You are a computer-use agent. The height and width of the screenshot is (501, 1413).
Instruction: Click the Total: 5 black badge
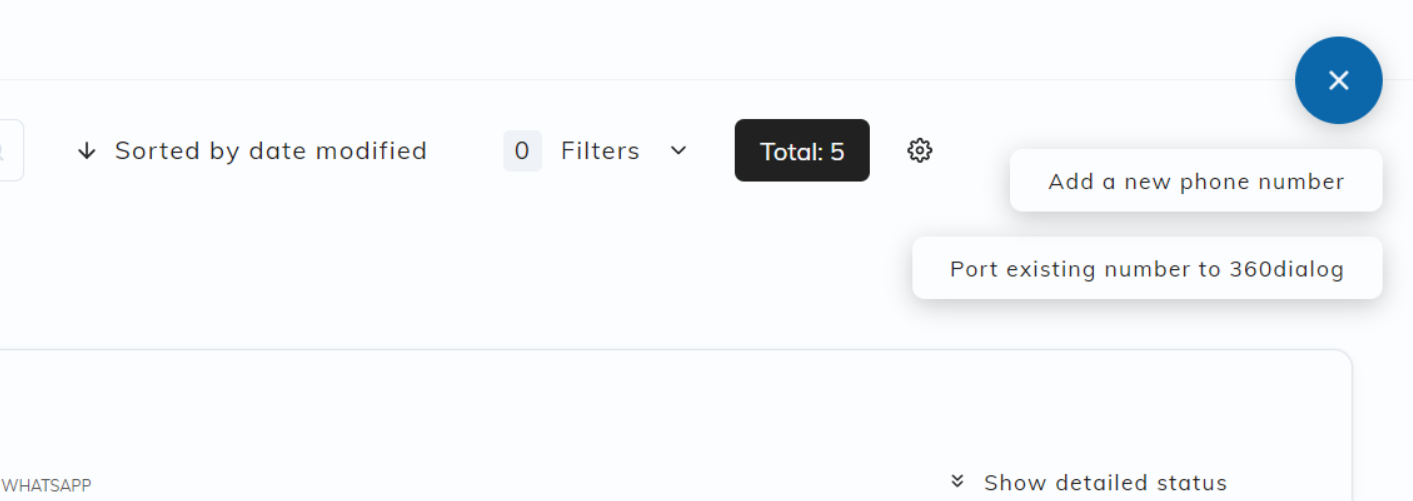[x=802, y=150]
